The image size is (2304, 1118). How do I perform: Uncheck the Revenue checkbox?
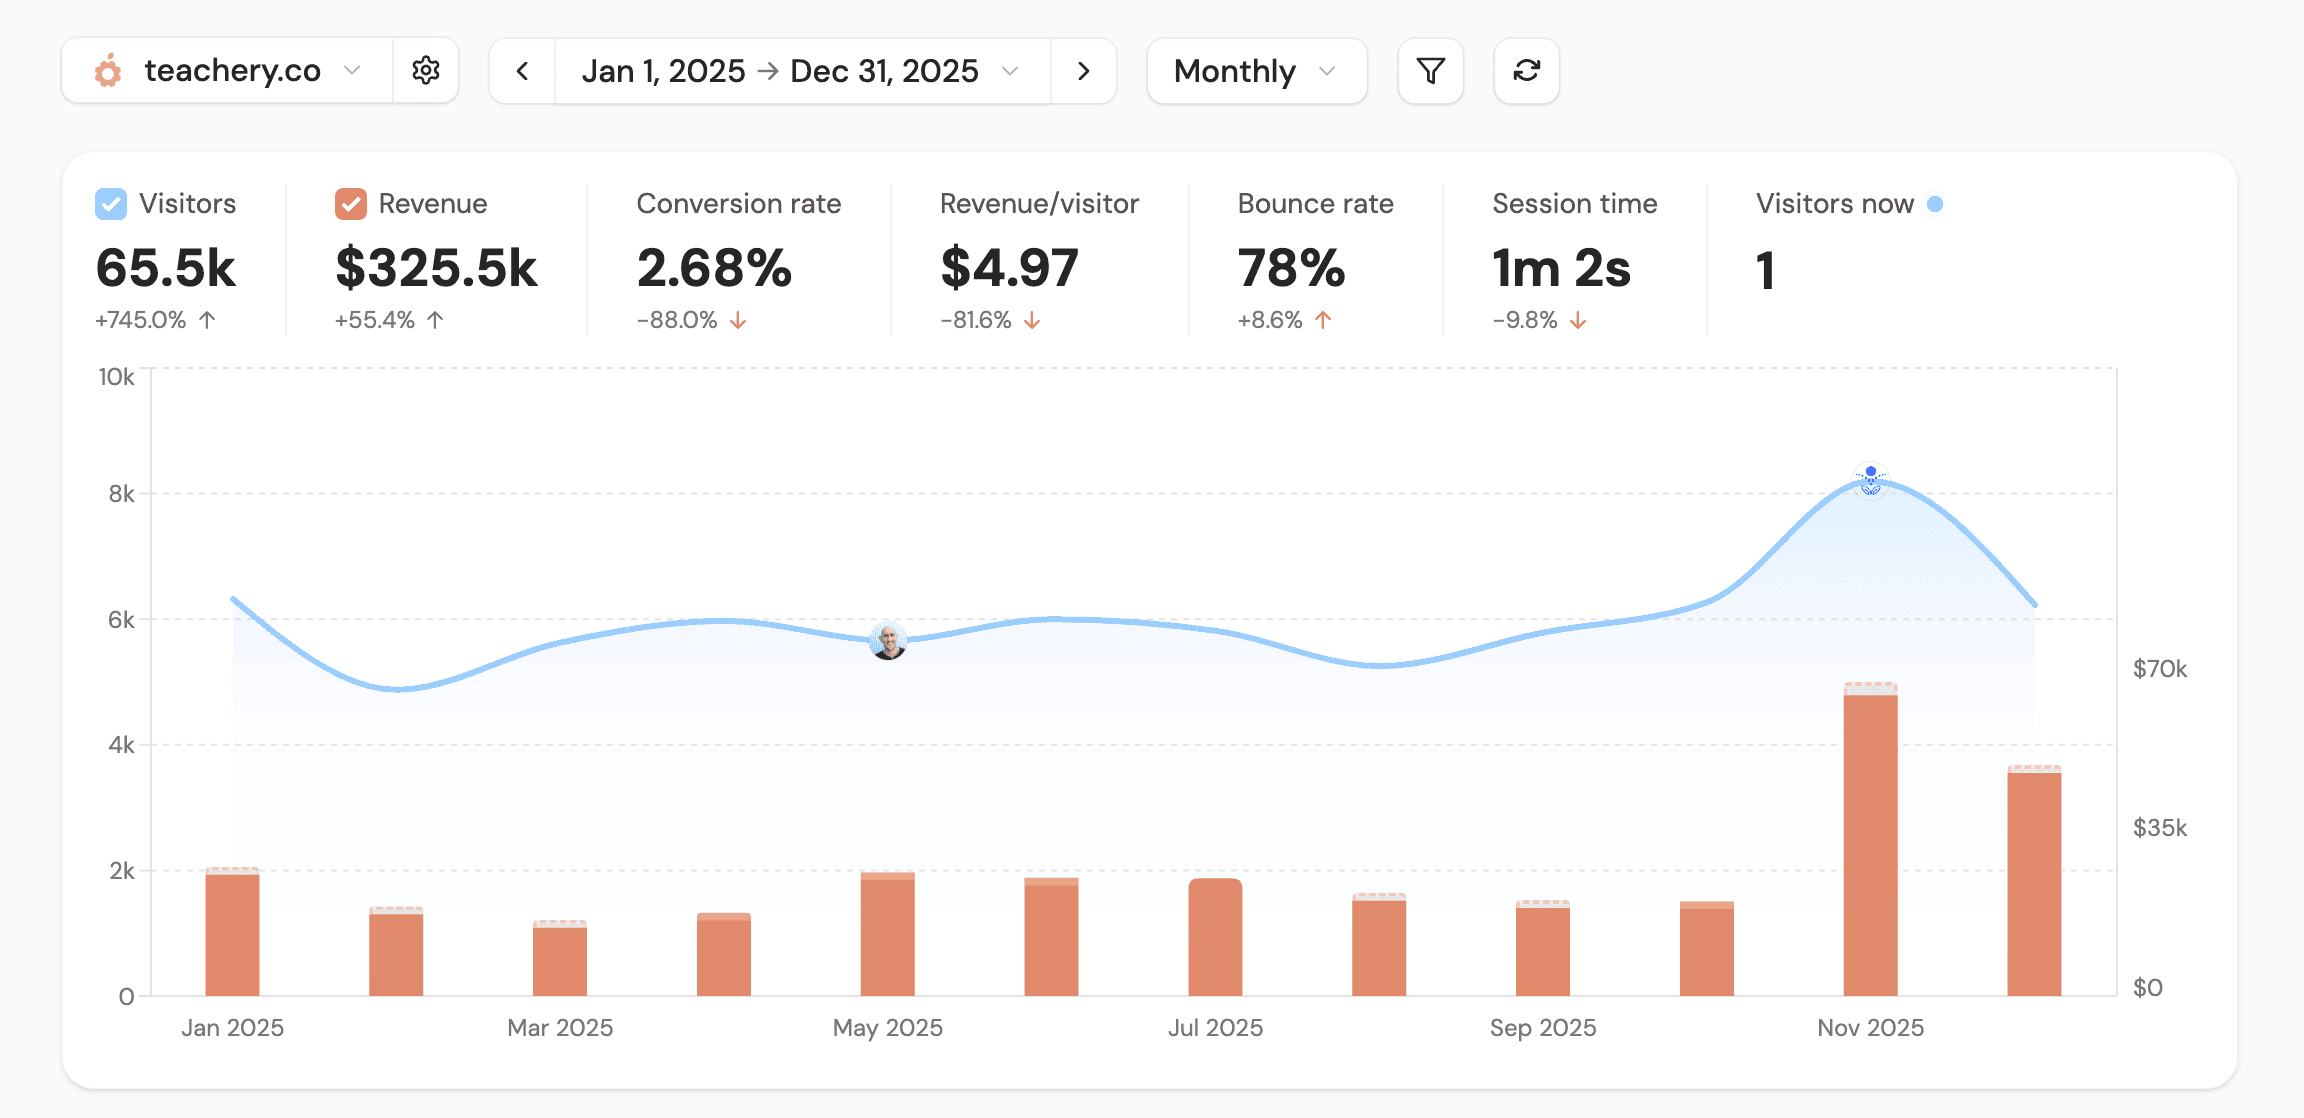[x=350, y=204]
